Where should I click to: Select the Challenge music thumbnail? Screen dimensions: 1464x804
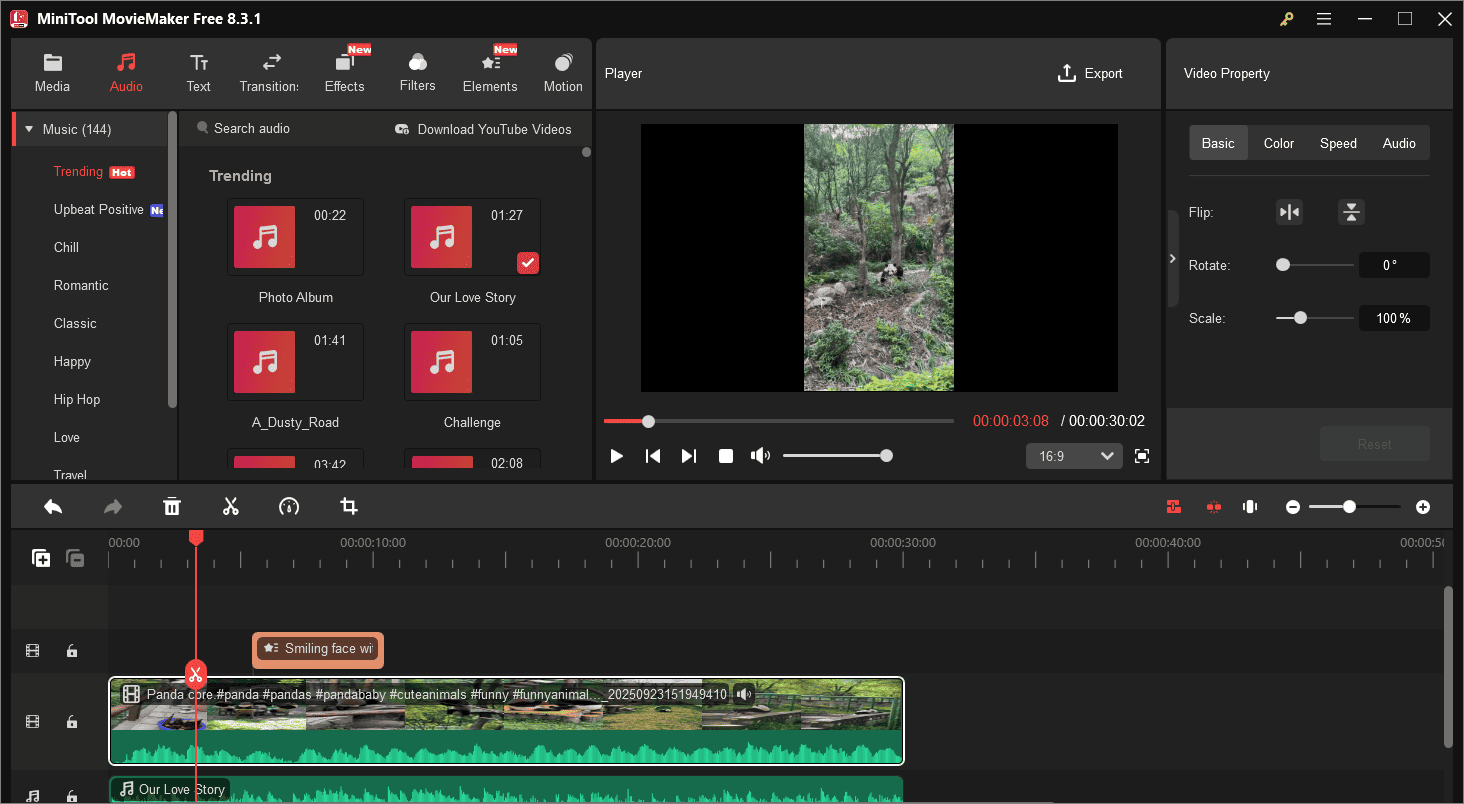click(x=472, y=362)
